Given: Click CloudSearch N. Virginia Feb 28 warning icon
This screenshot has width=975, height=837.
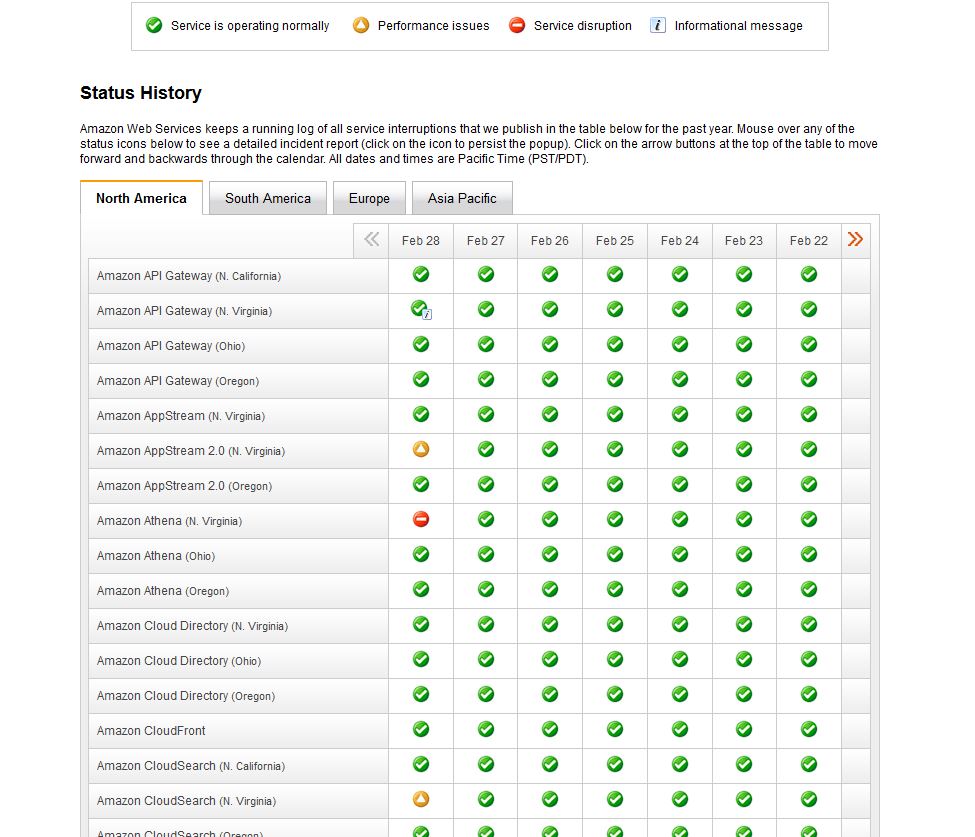Looking at the screenshot, I should [421, 799].
